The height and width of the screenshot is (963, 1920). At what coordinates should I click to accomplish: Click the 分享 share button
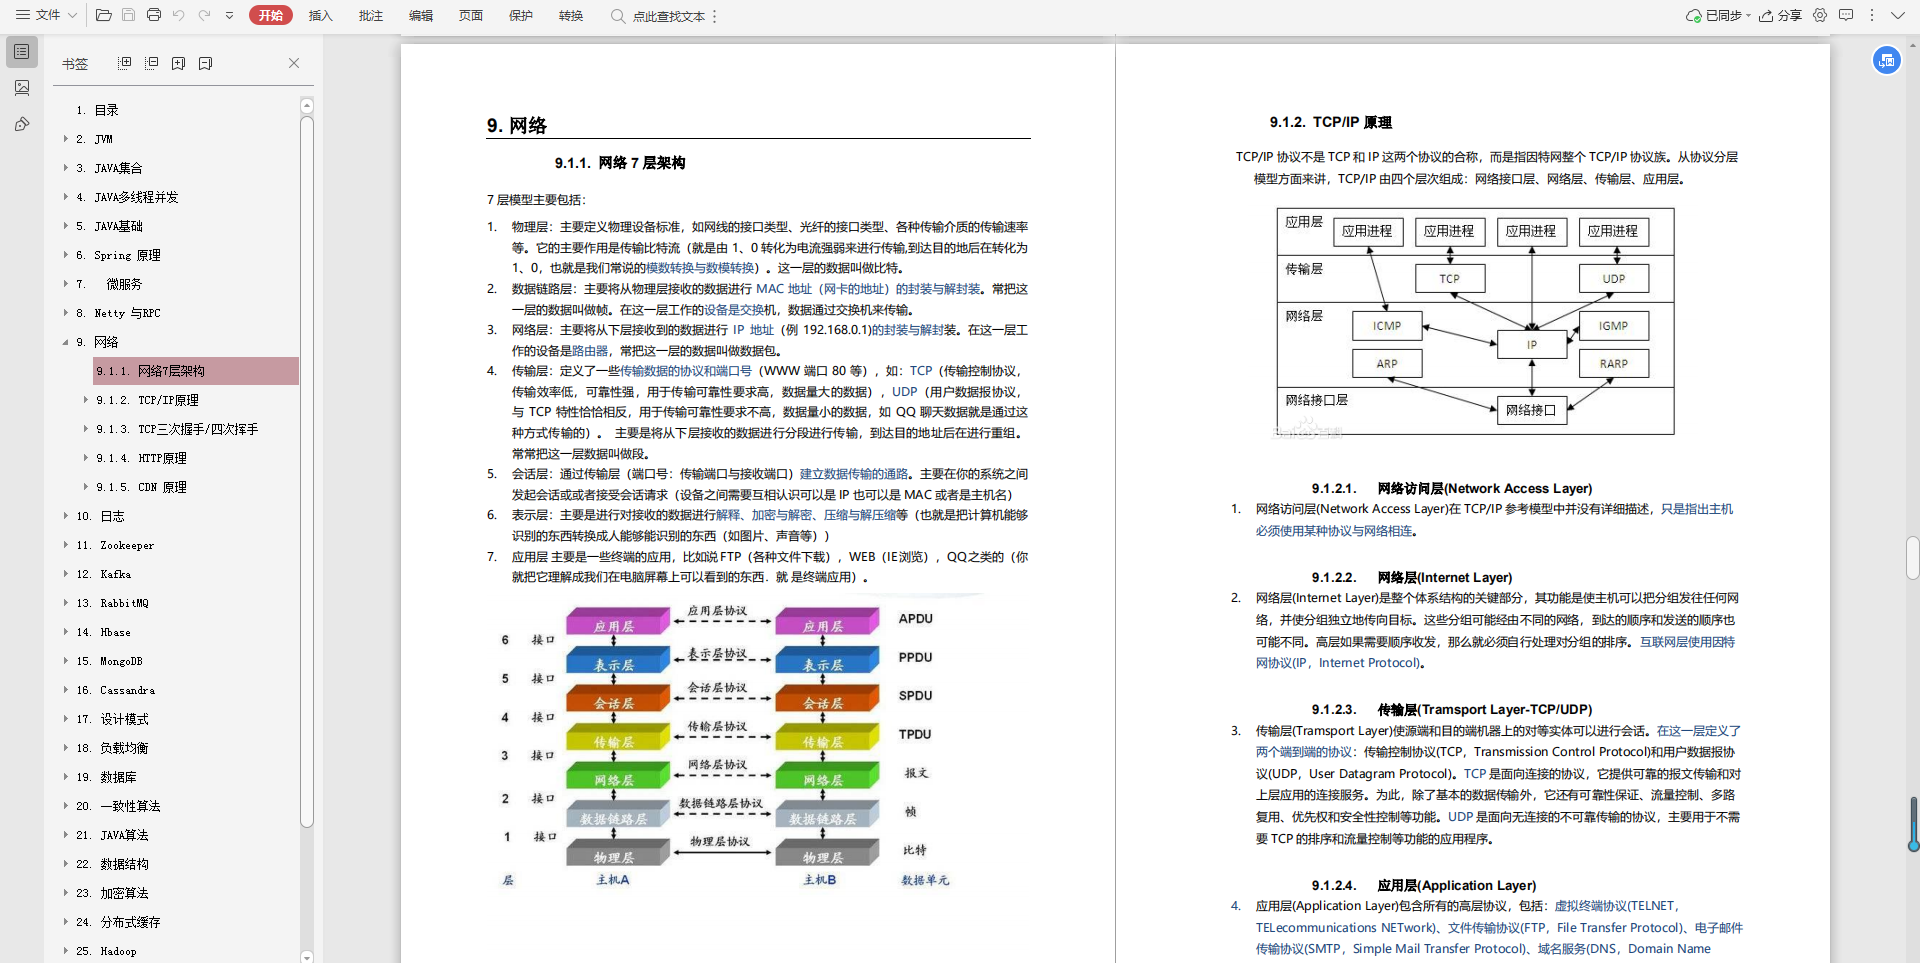[x=1781, y=16]
